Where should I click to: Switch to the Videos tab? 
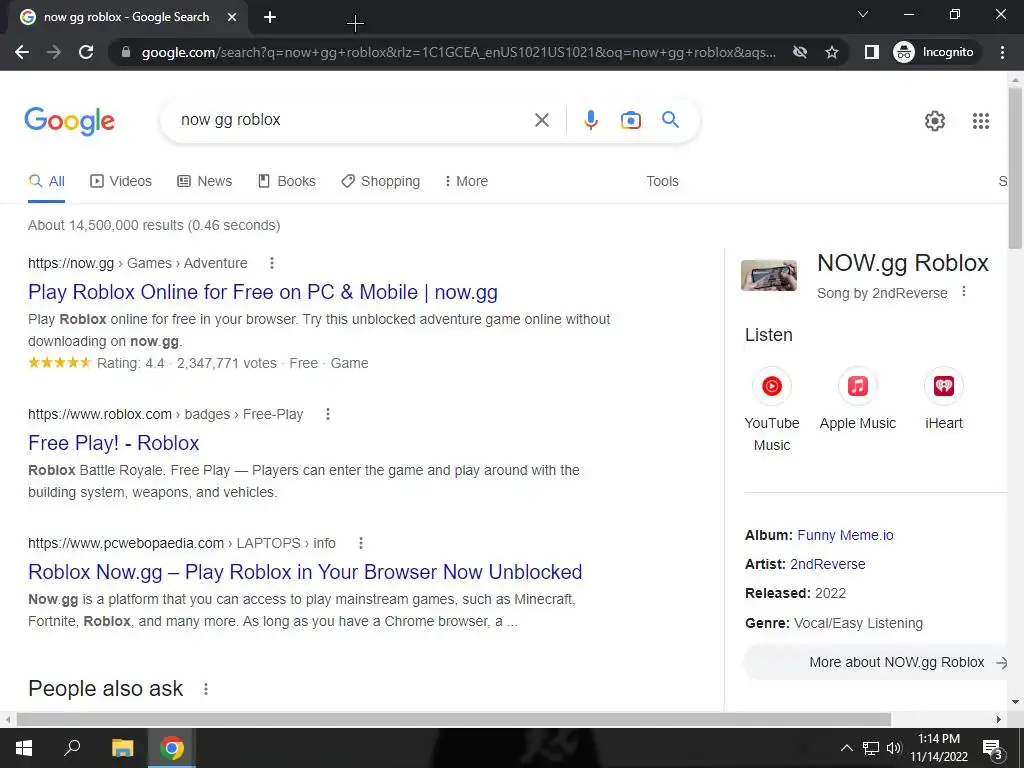point(121,182)
